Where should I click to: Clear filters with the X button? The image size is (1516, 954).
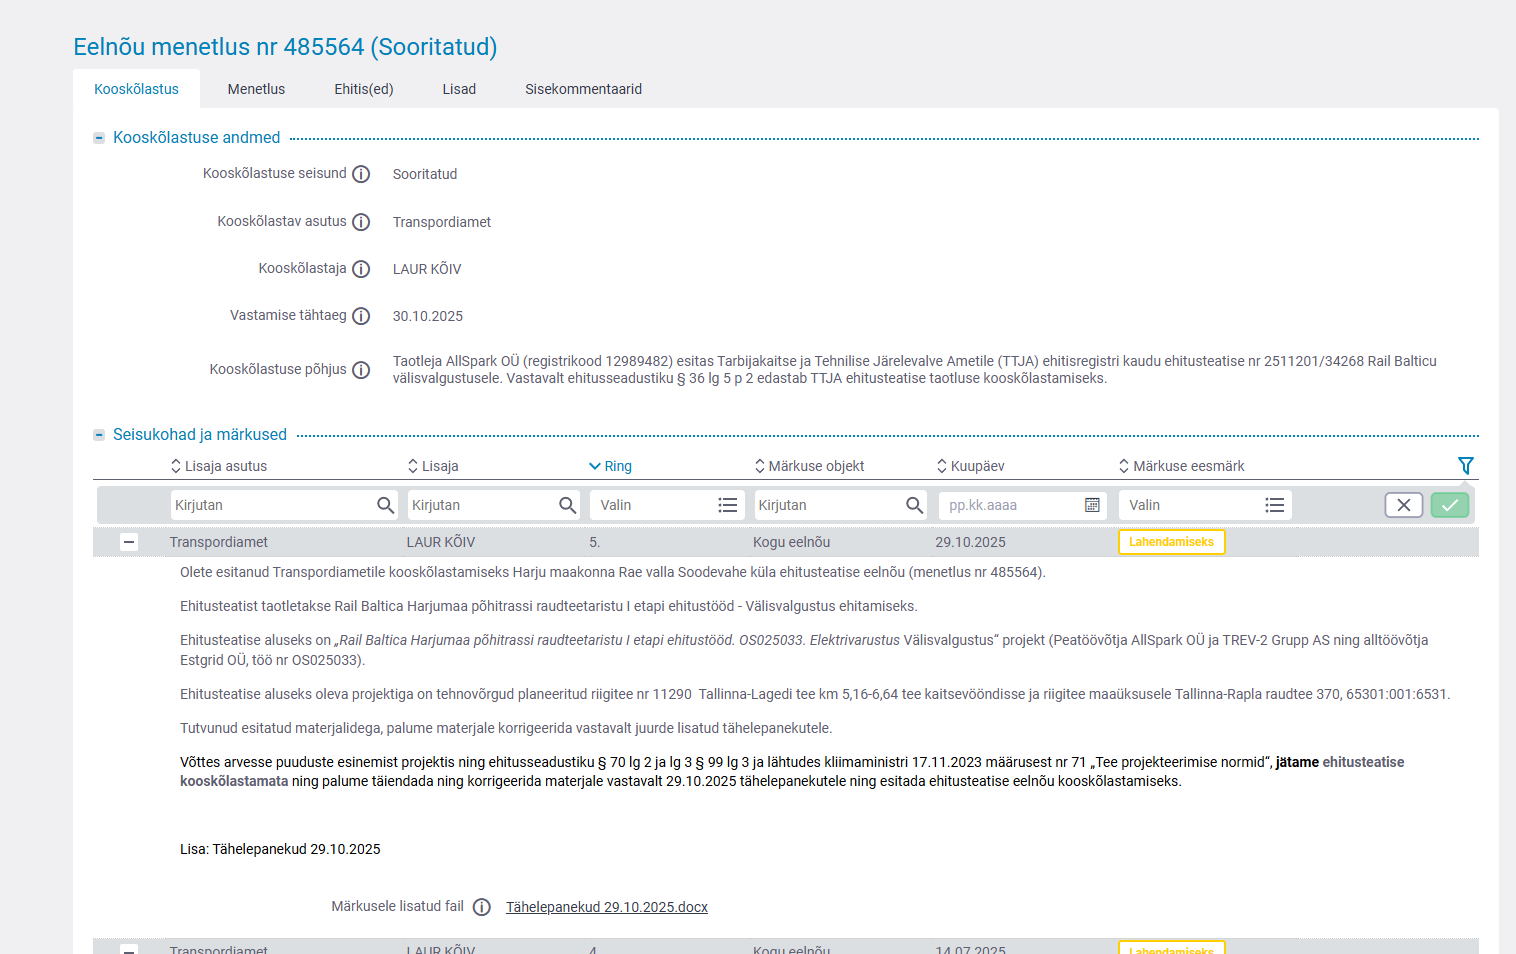point(1403,505)
